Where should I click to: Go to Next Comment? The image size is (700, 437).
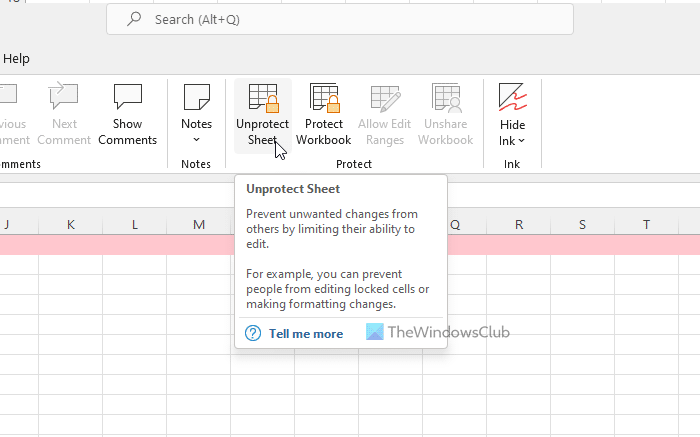[64, 99]
